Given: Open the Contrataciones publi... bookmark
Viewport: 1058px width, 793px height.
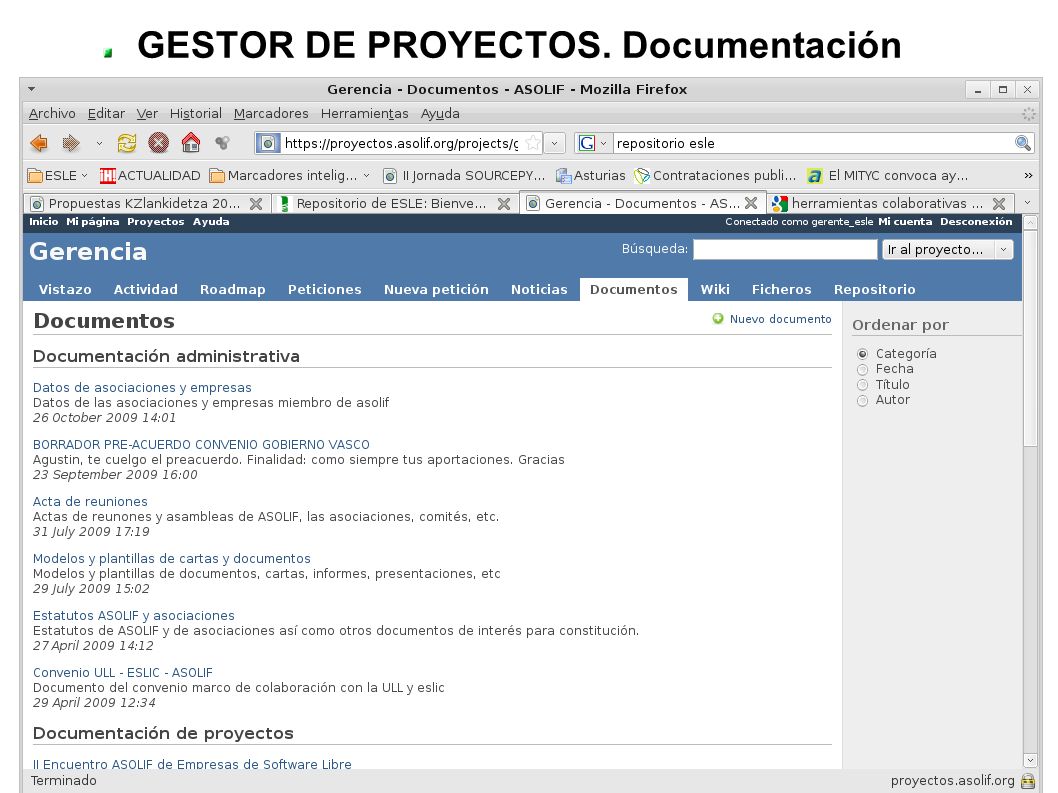Looking at the screenshot, I should click(x=715, y=175).
